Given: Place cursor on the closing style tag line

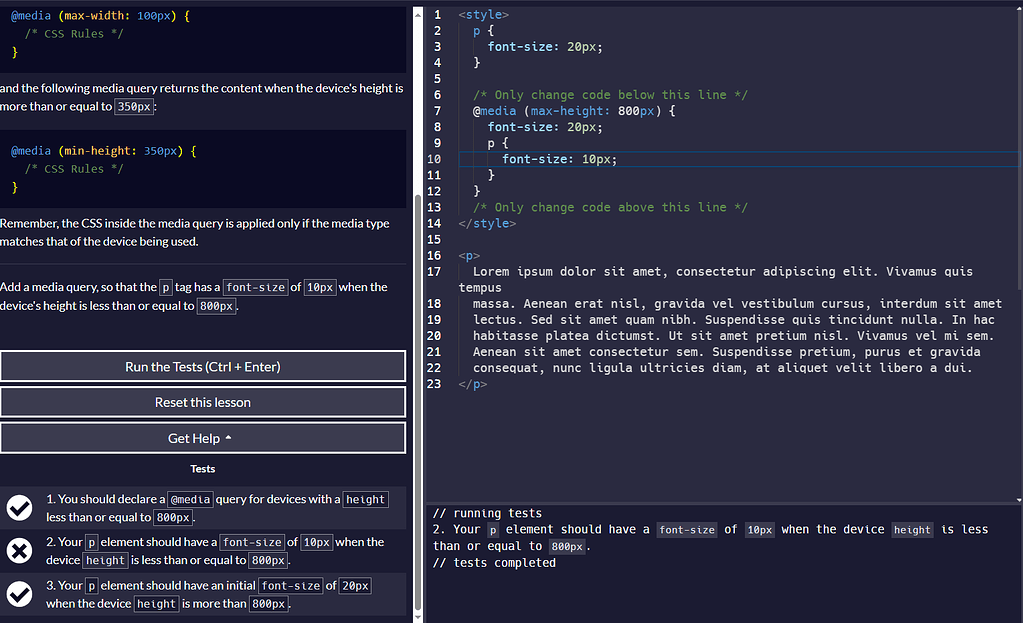Looking at the screenshot, I should click(487, 223).
